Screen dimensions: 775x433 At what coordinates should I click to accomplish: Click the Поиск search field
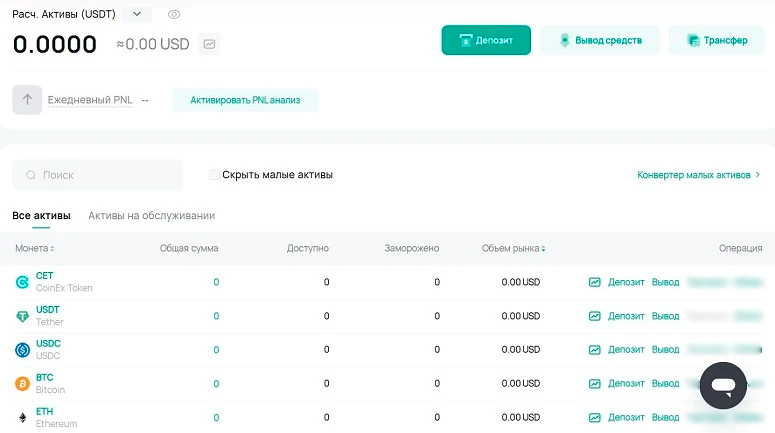click(x=98, y=175)
